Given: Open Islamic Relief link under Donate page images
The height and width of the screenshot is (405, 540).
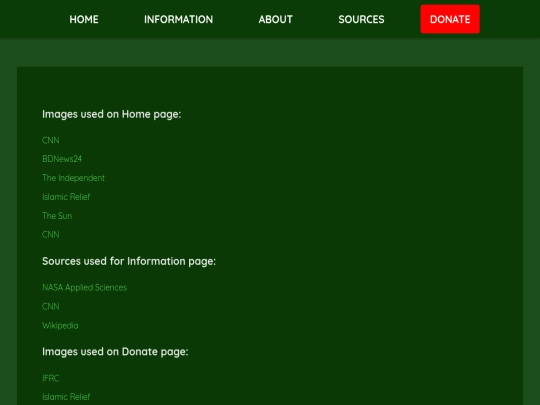Looking at the screenshot, I should click(x=66, y=397).
